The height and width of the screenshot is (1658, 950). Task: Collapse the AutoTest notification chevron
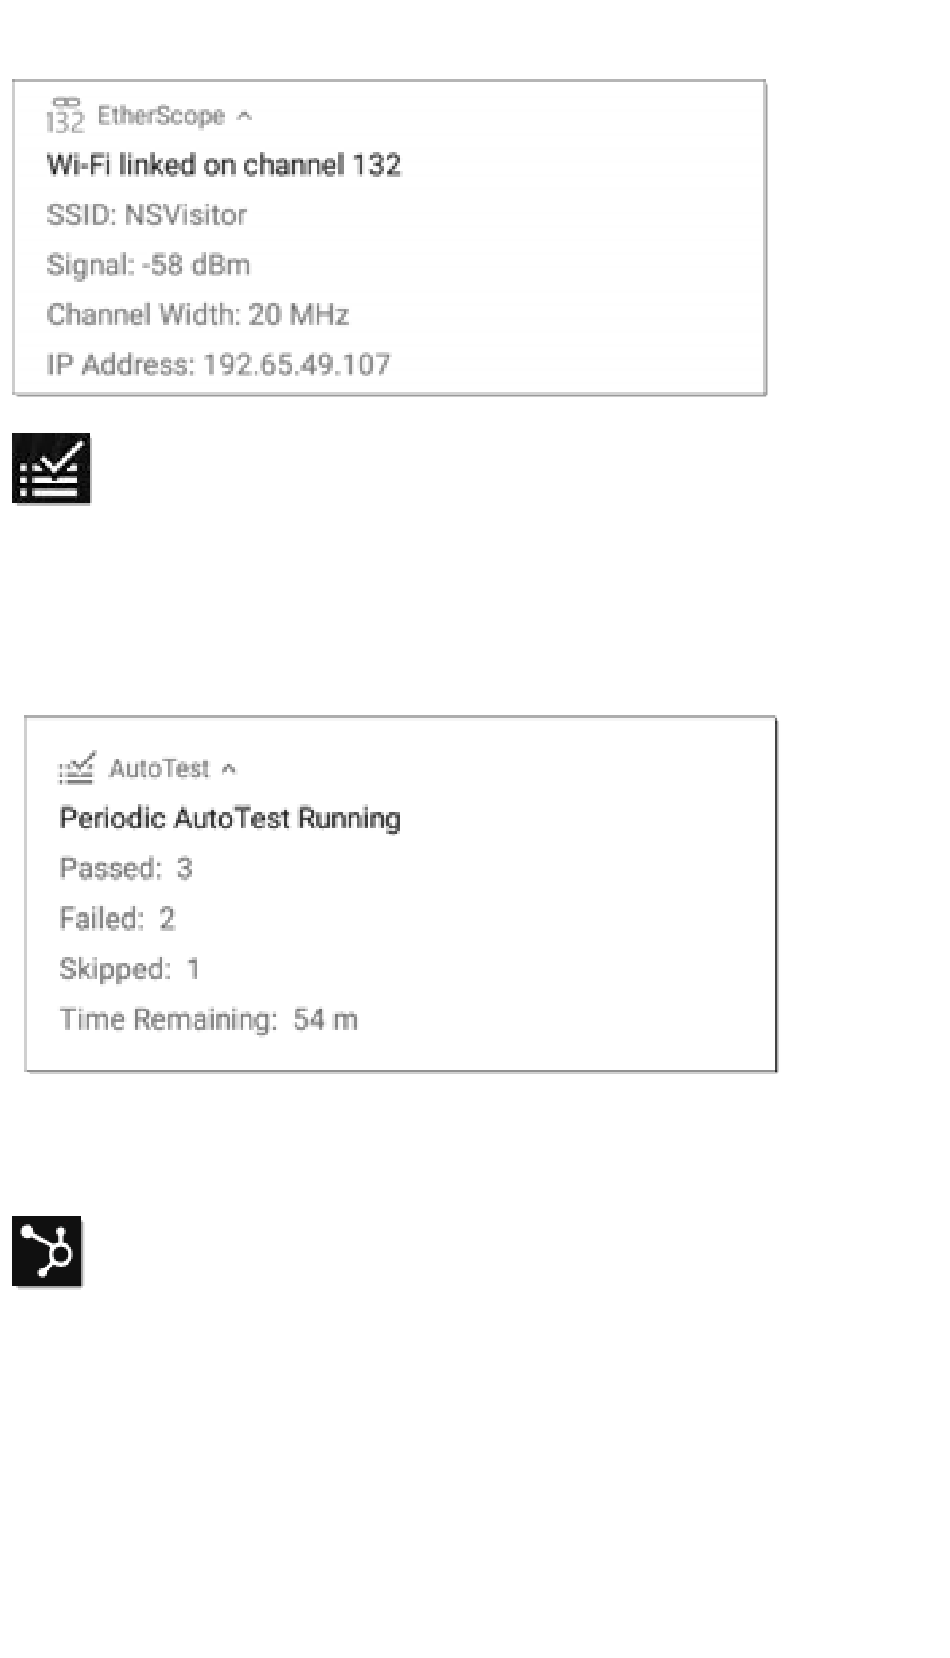pos(229,769)
